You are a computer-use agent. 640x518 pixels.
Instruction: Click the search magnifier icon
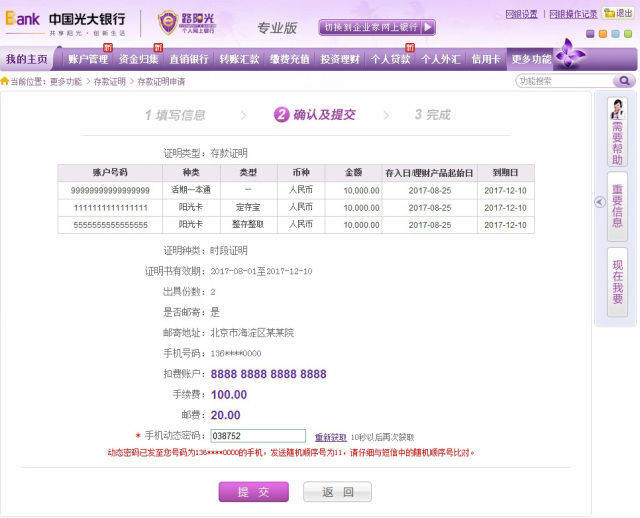pyautogui.click(x=624, y=81)
